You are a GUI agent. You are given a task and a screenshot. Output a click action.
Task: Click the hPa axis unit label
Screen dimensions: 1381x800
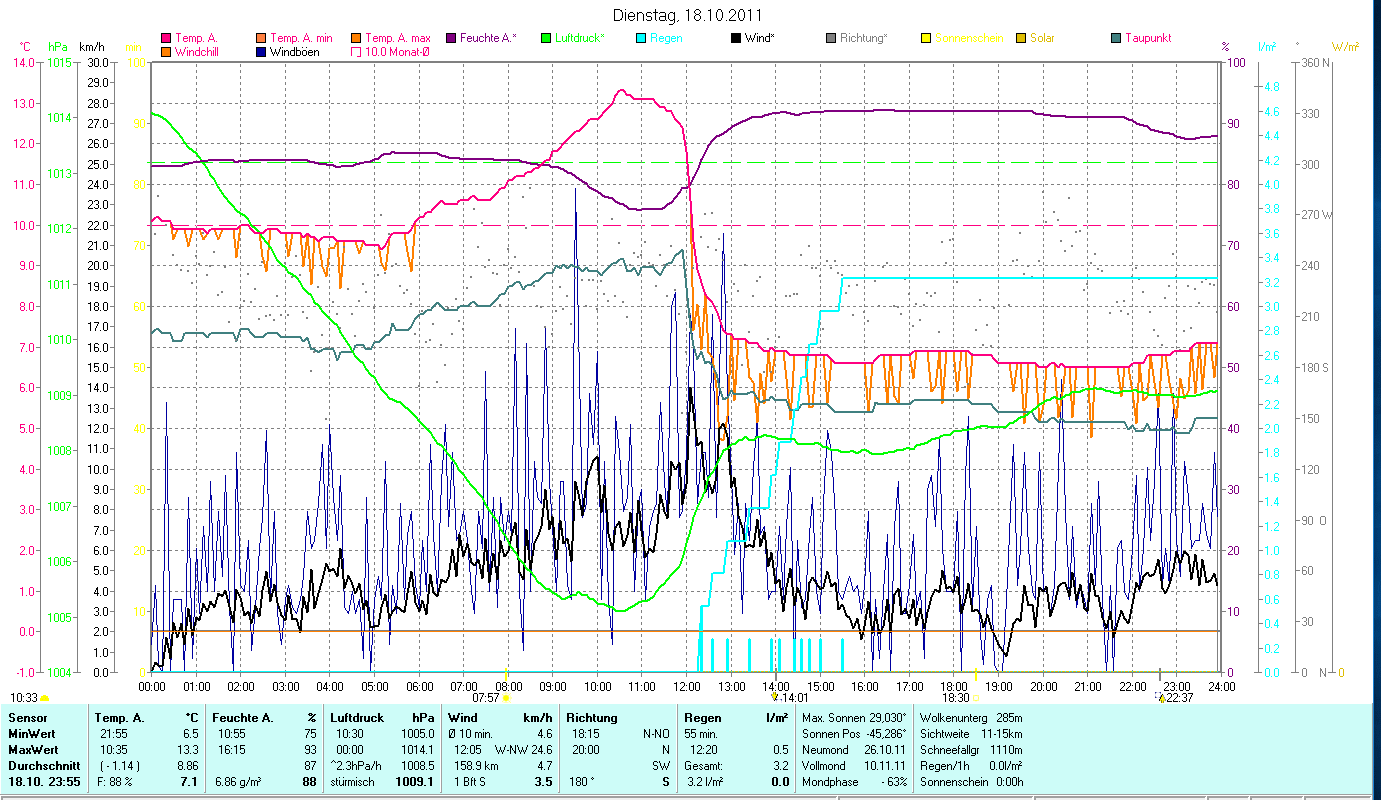pyautogui.click(x=58, y=47)
